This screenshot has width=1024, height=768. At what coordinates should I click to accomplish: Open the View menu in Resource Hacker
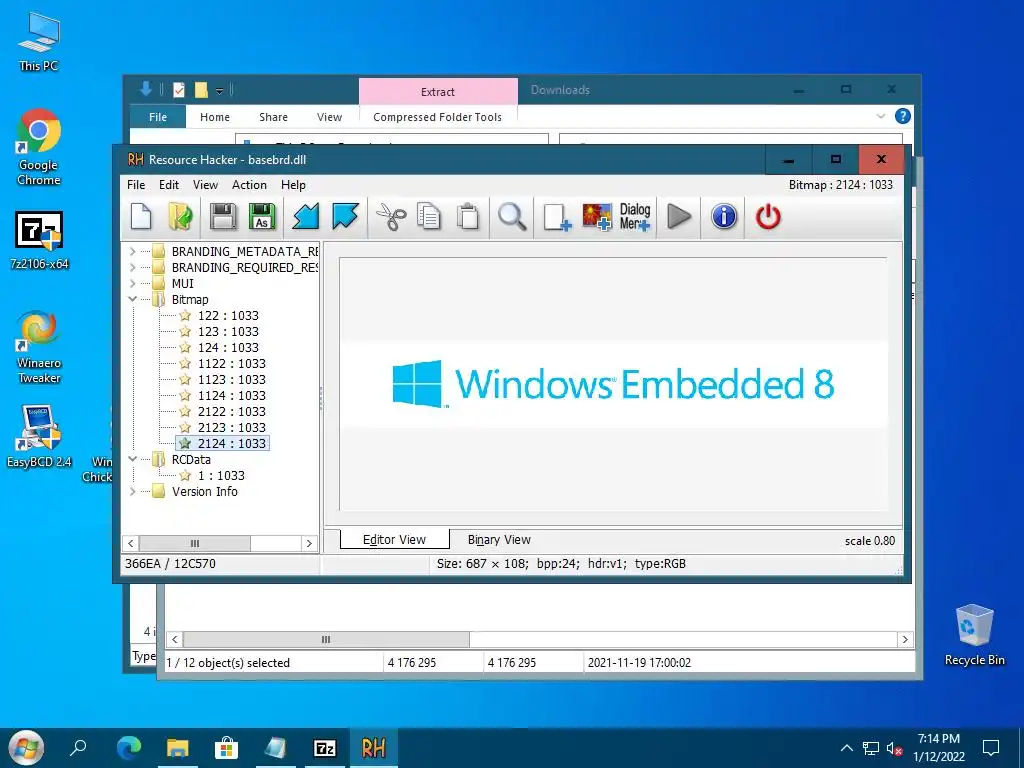(205, 185)
